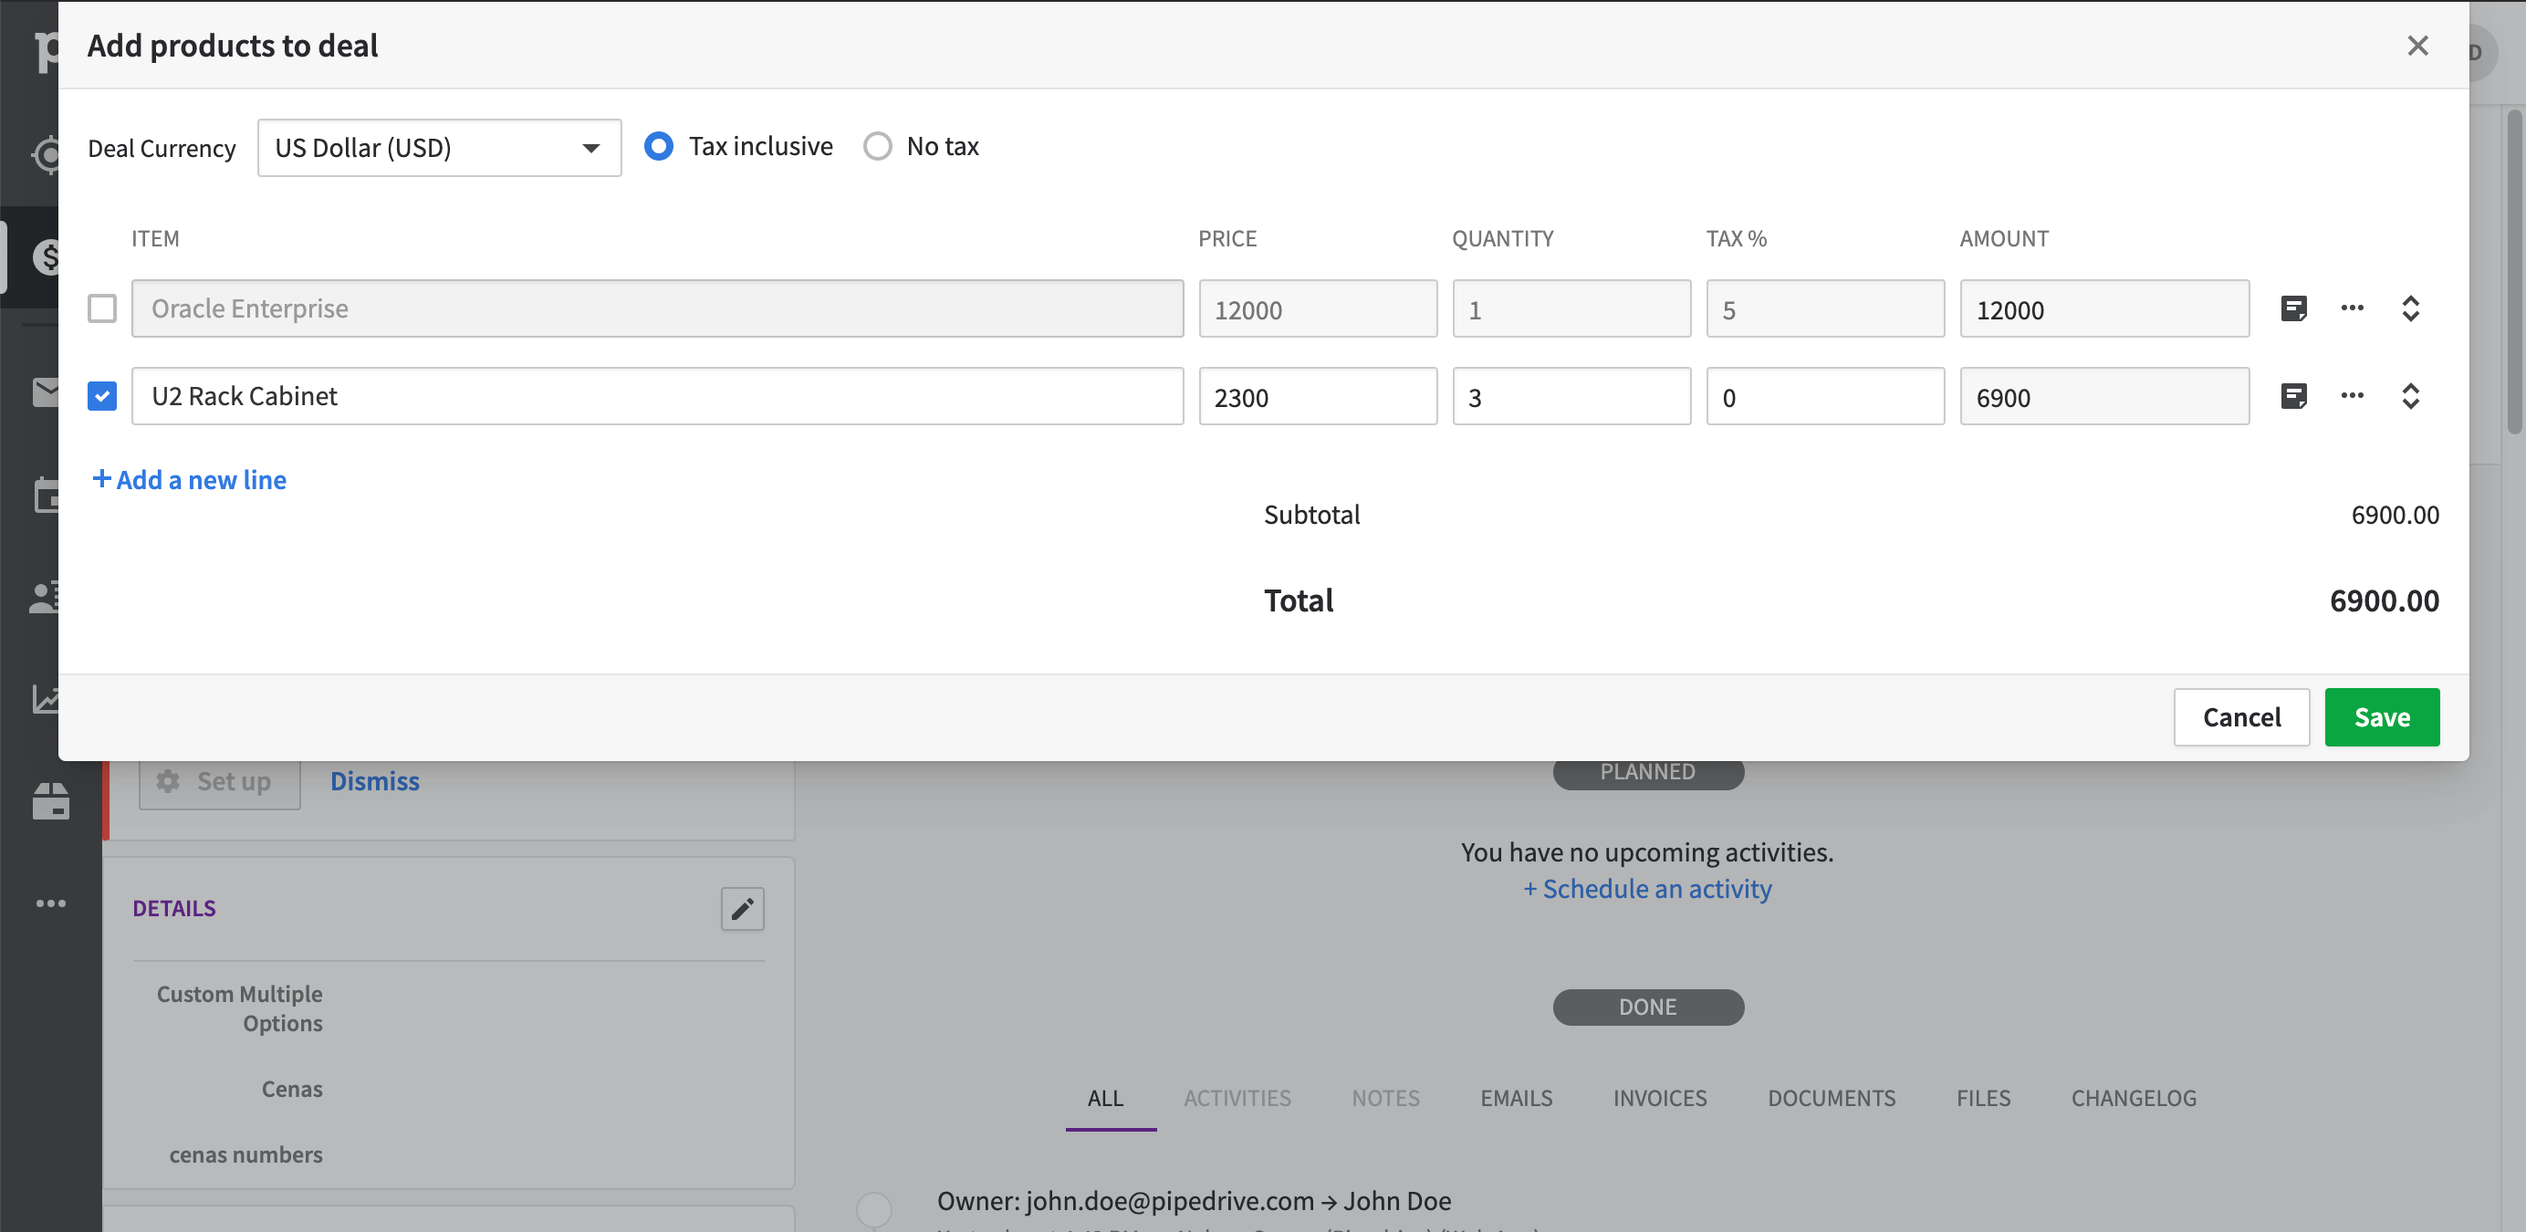The image size is (2526, 1232).
Task: Click U2 Rack Cabinet item name field
Action: pos(657,396)
